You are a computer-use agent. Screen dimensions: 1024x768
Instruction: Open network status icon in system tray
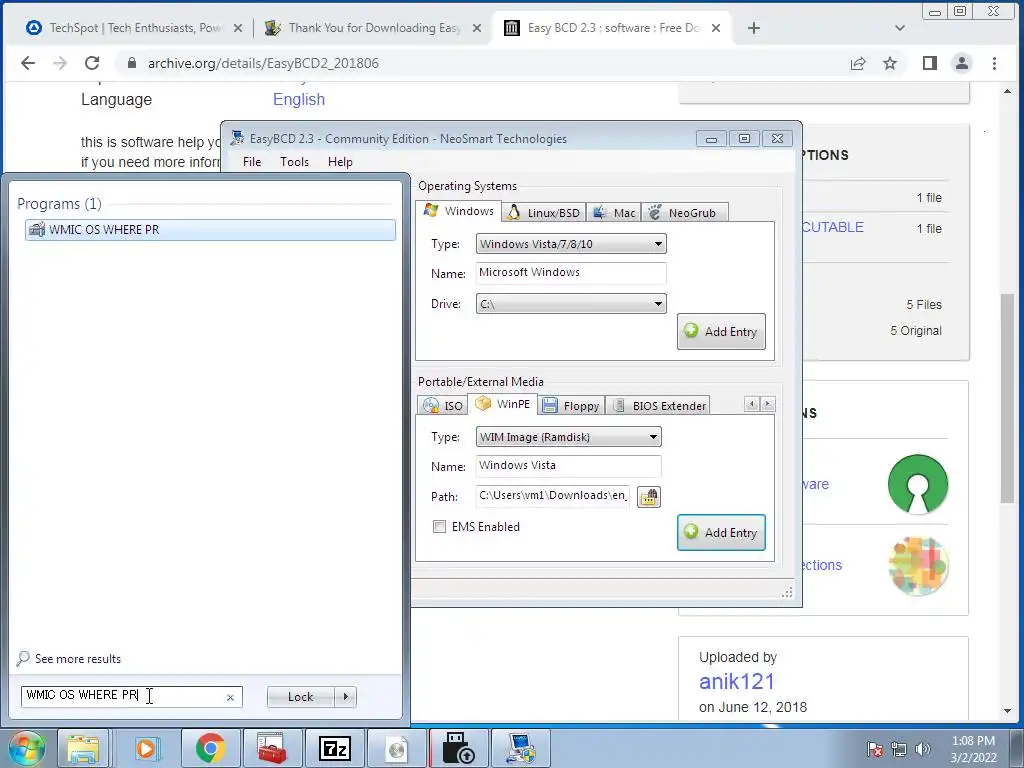(899, 748)
